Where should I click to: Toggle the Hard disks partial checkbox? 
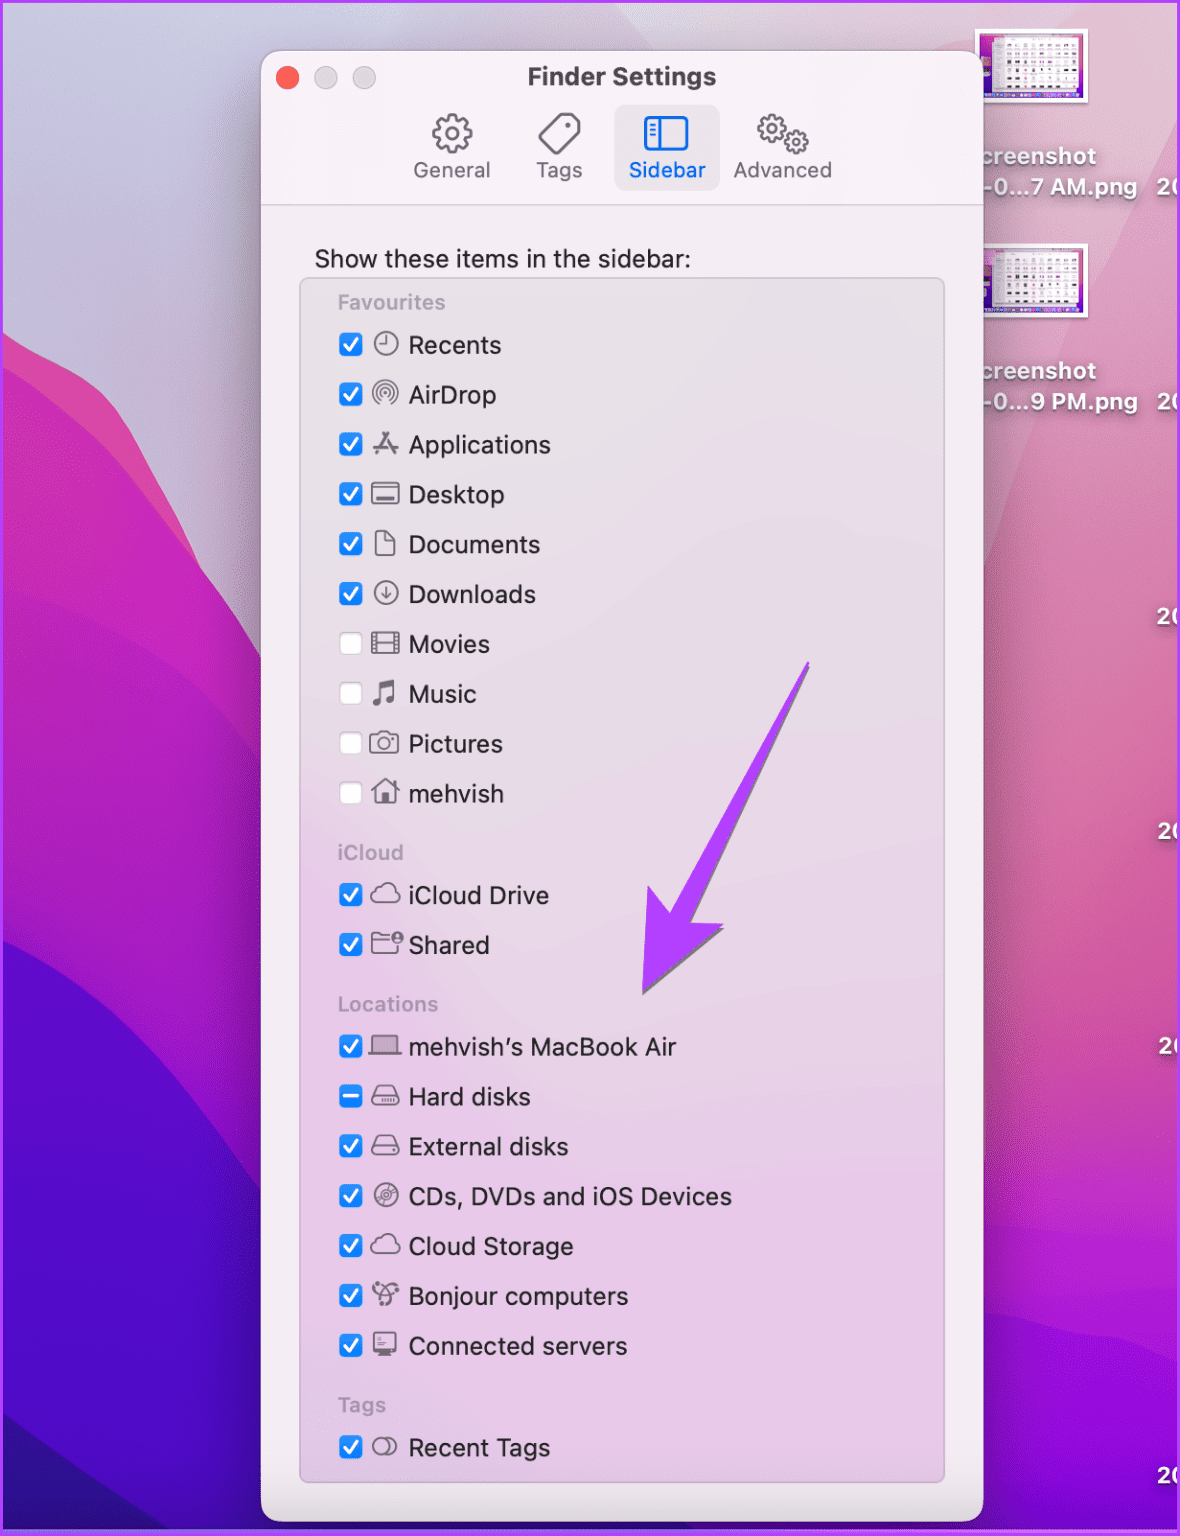coord(350,1096)
